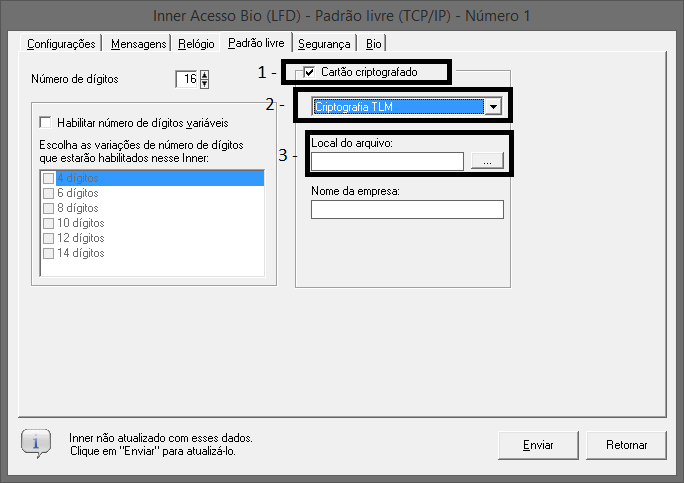The height and width of the screenshot is (483, 684).
Task: Focus the Nome da empresa field
Action: tap(407, 209)
